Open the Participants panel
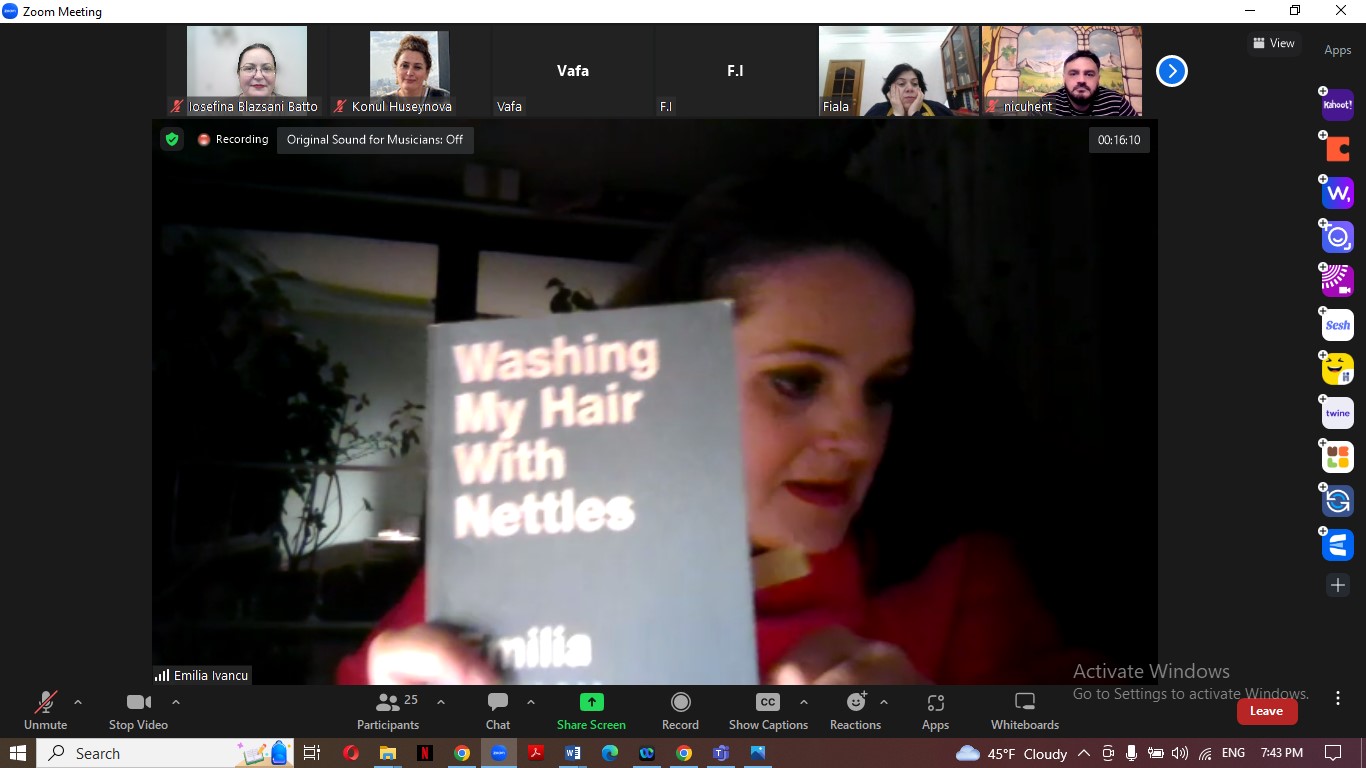 coord(388,711)
